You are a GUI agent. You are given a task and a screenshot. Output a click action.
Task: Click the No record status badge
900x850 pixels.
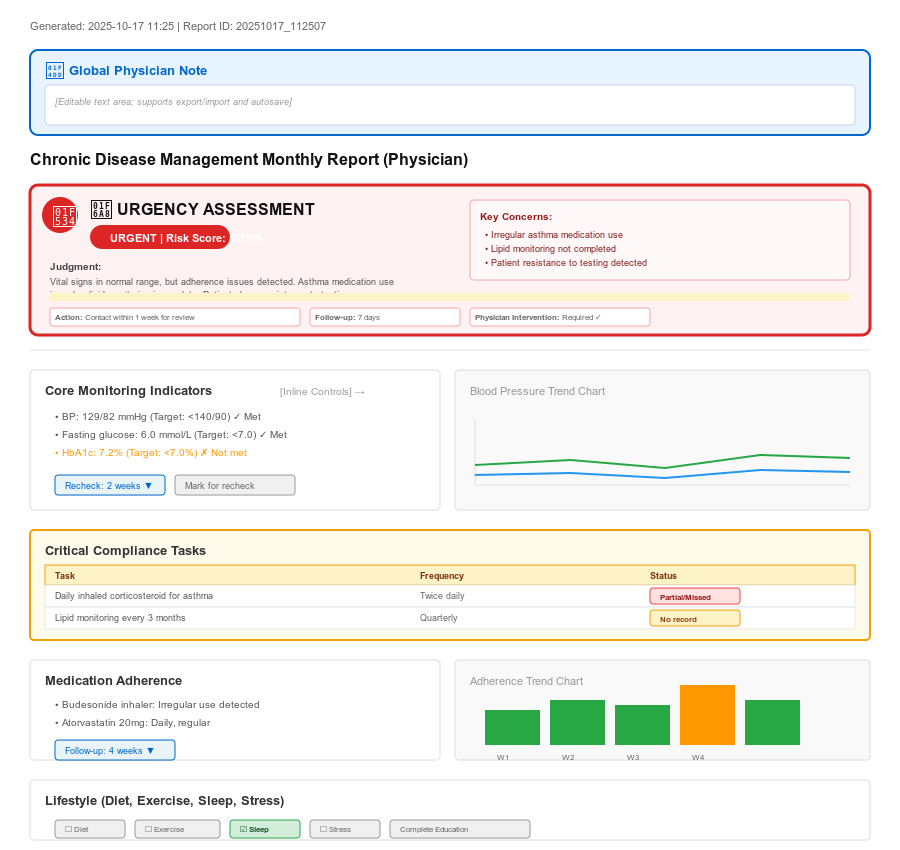pyautogui.click(x=694, y=618)
